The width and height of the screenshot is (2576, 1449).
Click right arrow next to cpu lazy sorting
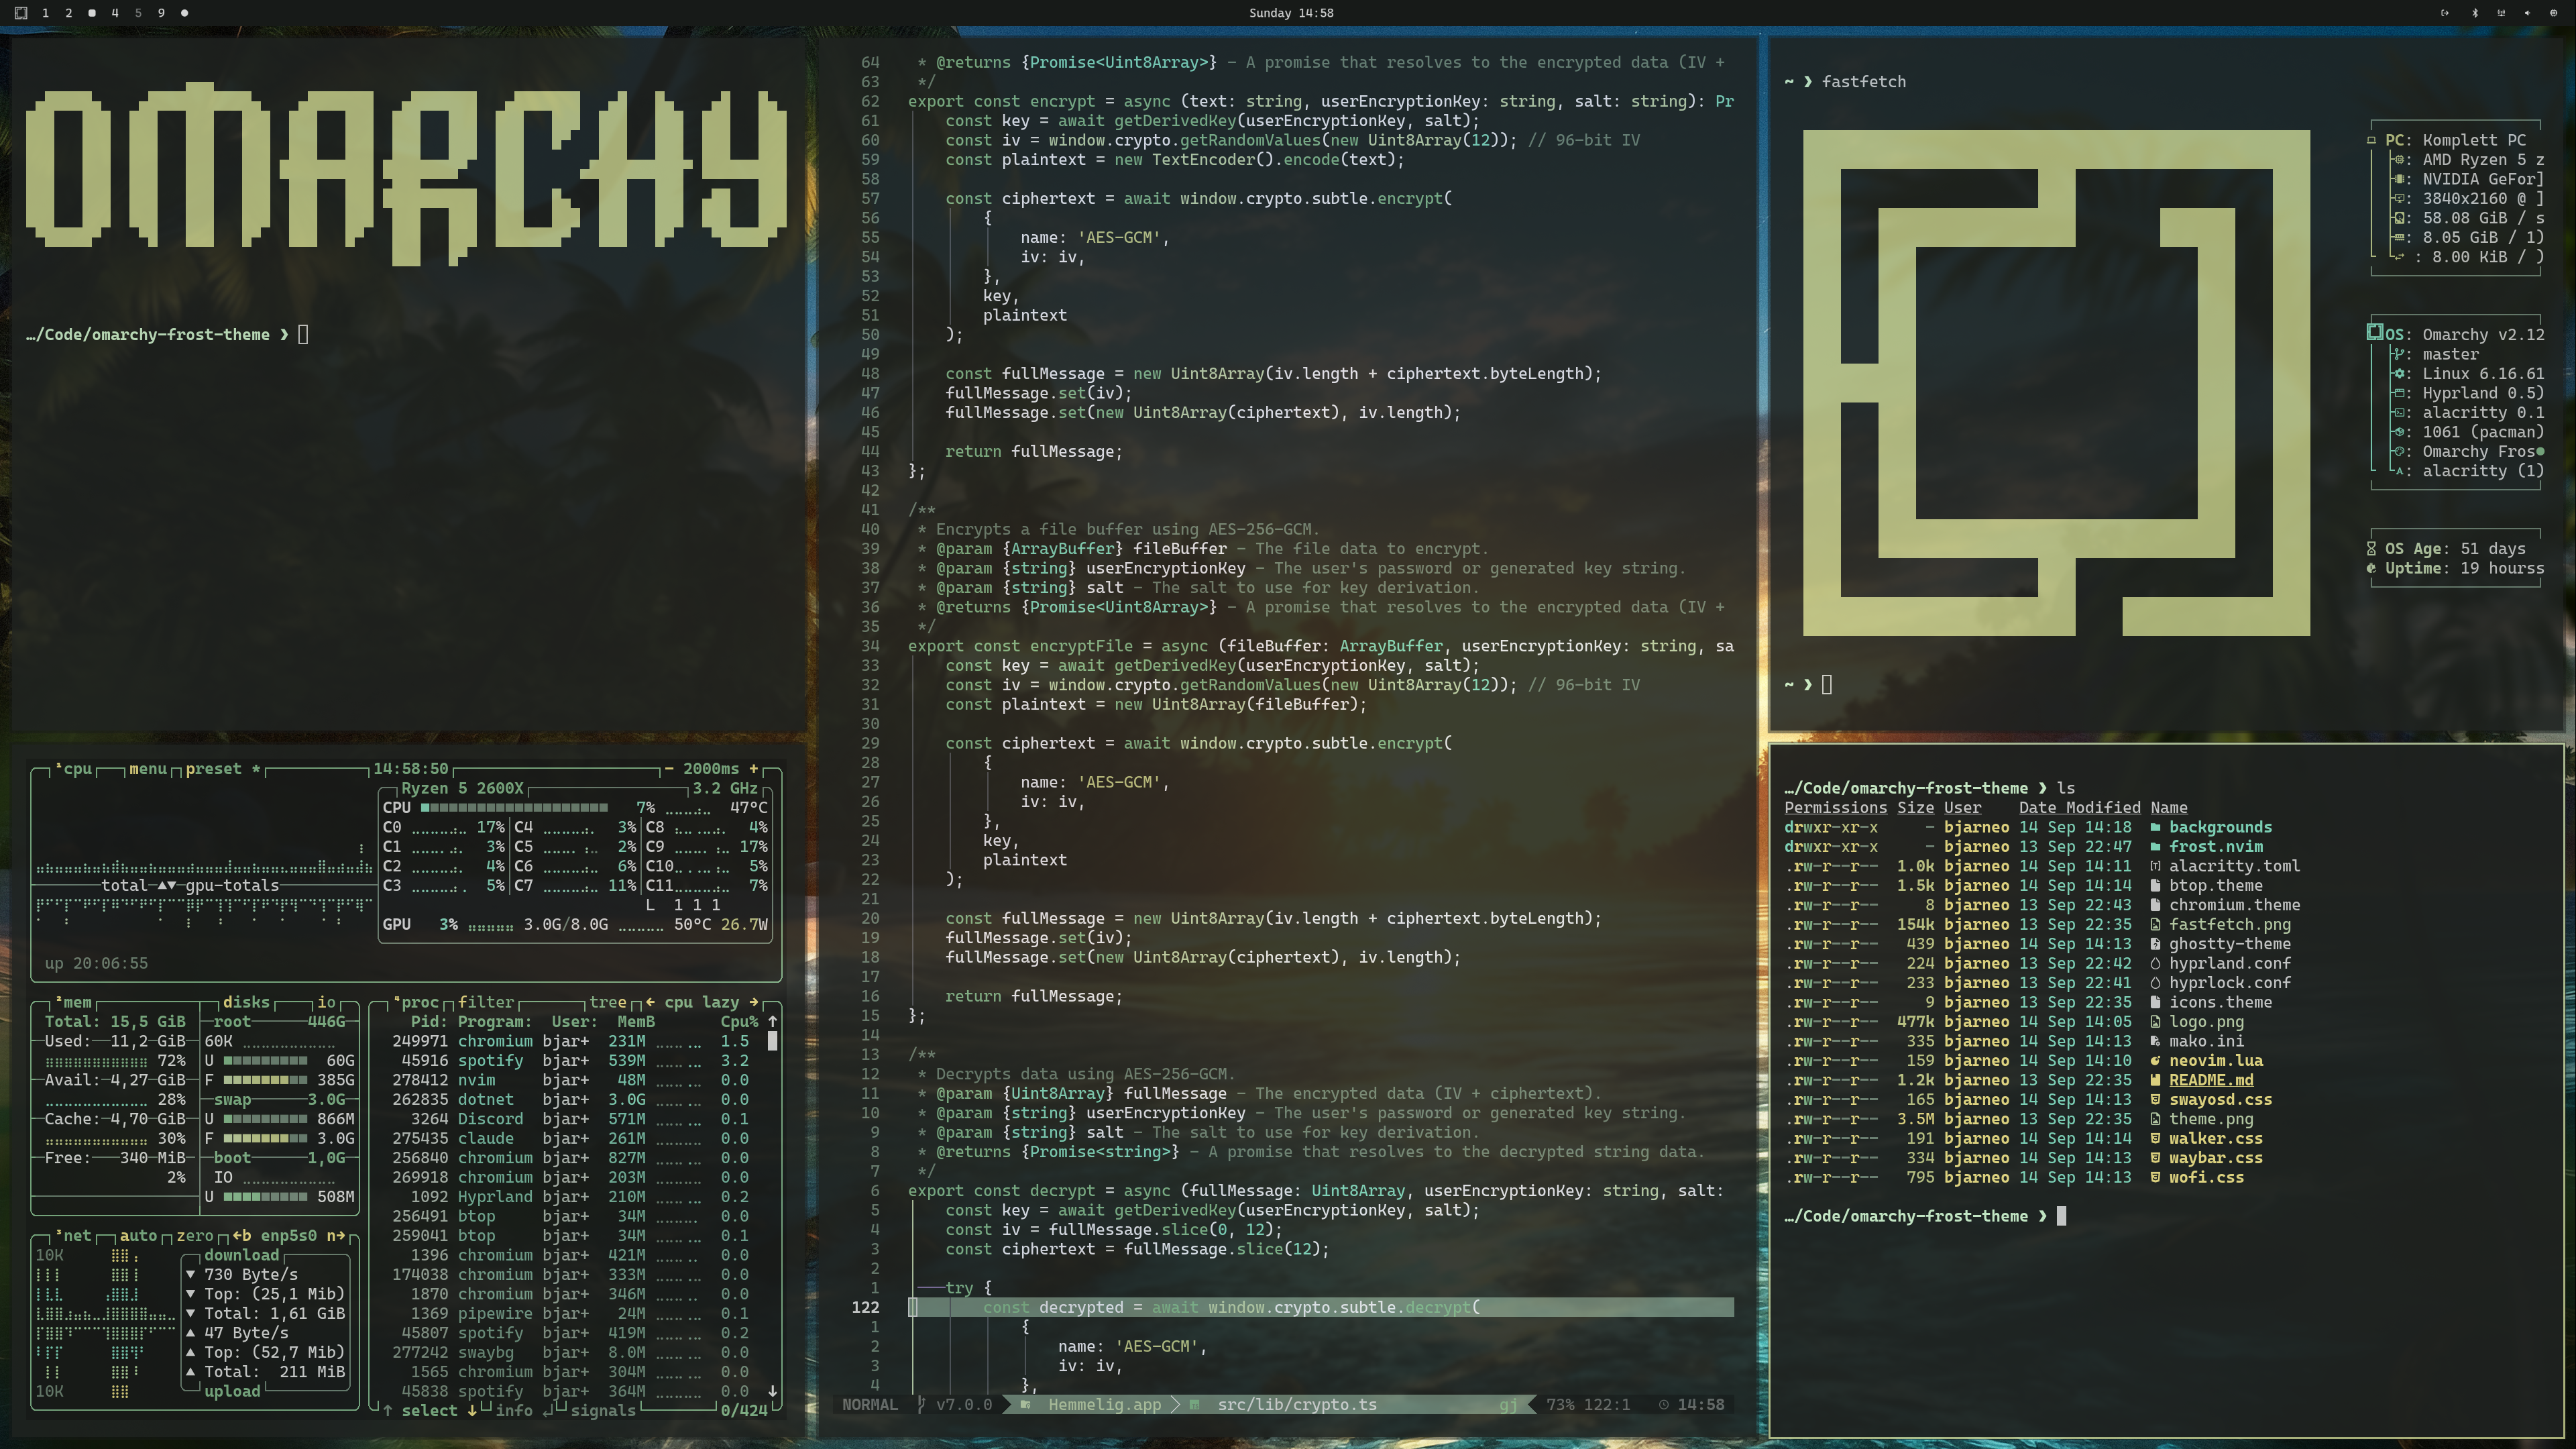click(x=754, y=1002)
